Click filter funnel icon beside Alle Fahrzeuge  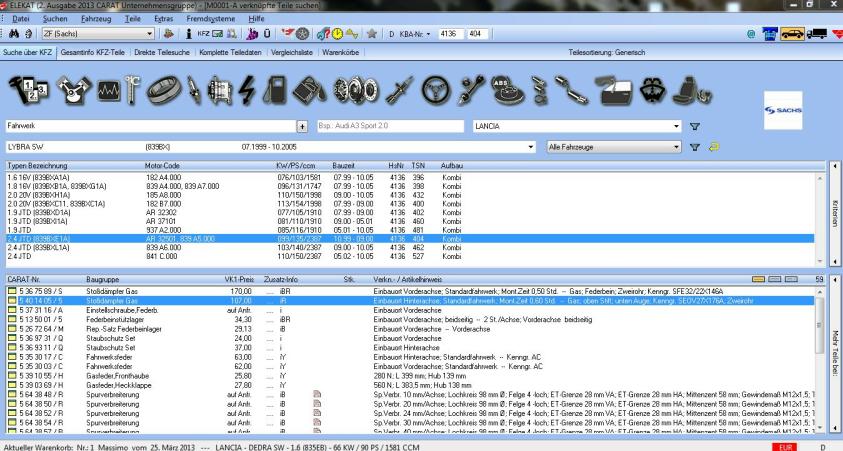click(x=695, y=147)
